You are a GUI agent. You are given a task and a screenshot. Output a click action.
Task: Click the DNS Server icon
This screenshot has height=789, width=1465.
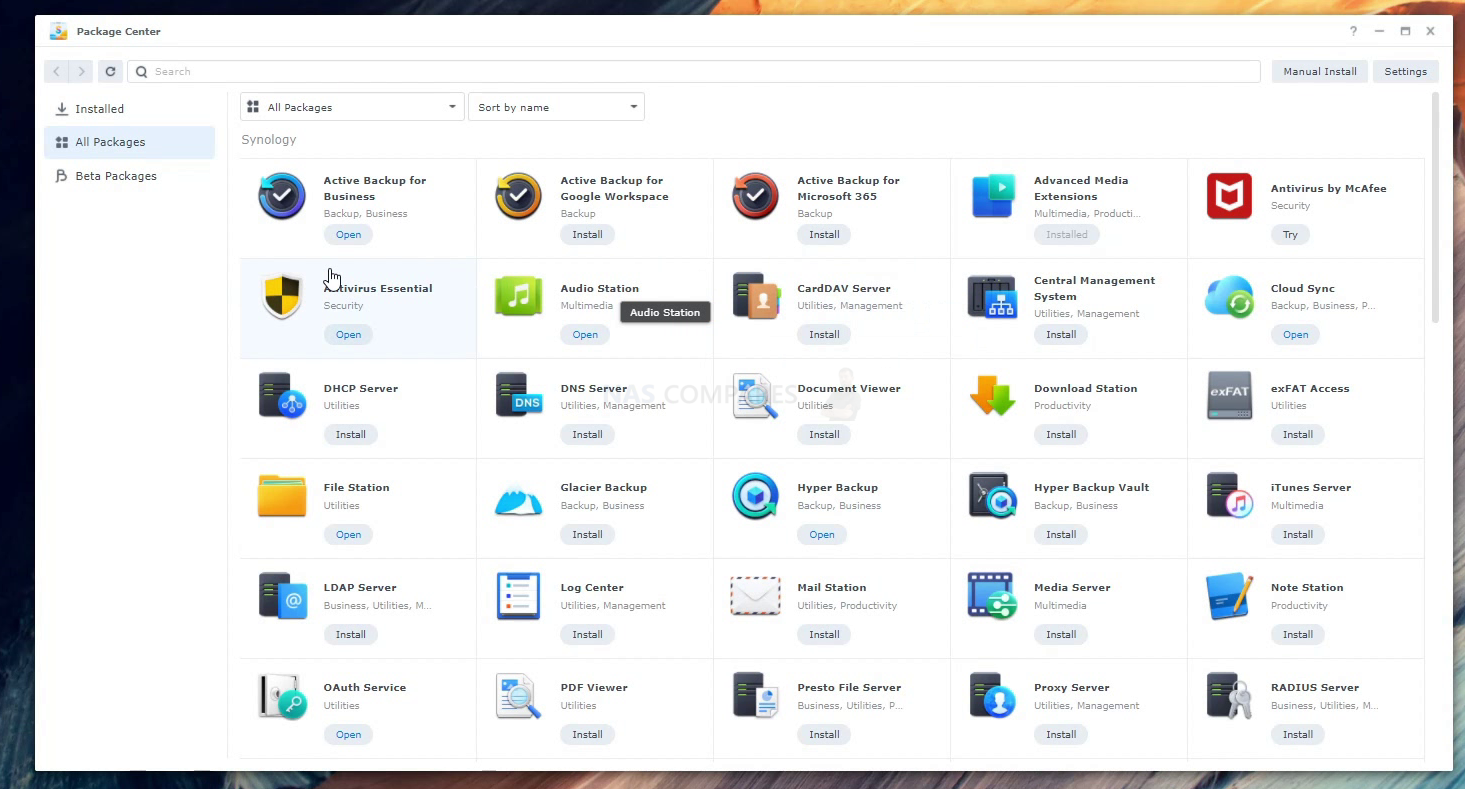519,396
